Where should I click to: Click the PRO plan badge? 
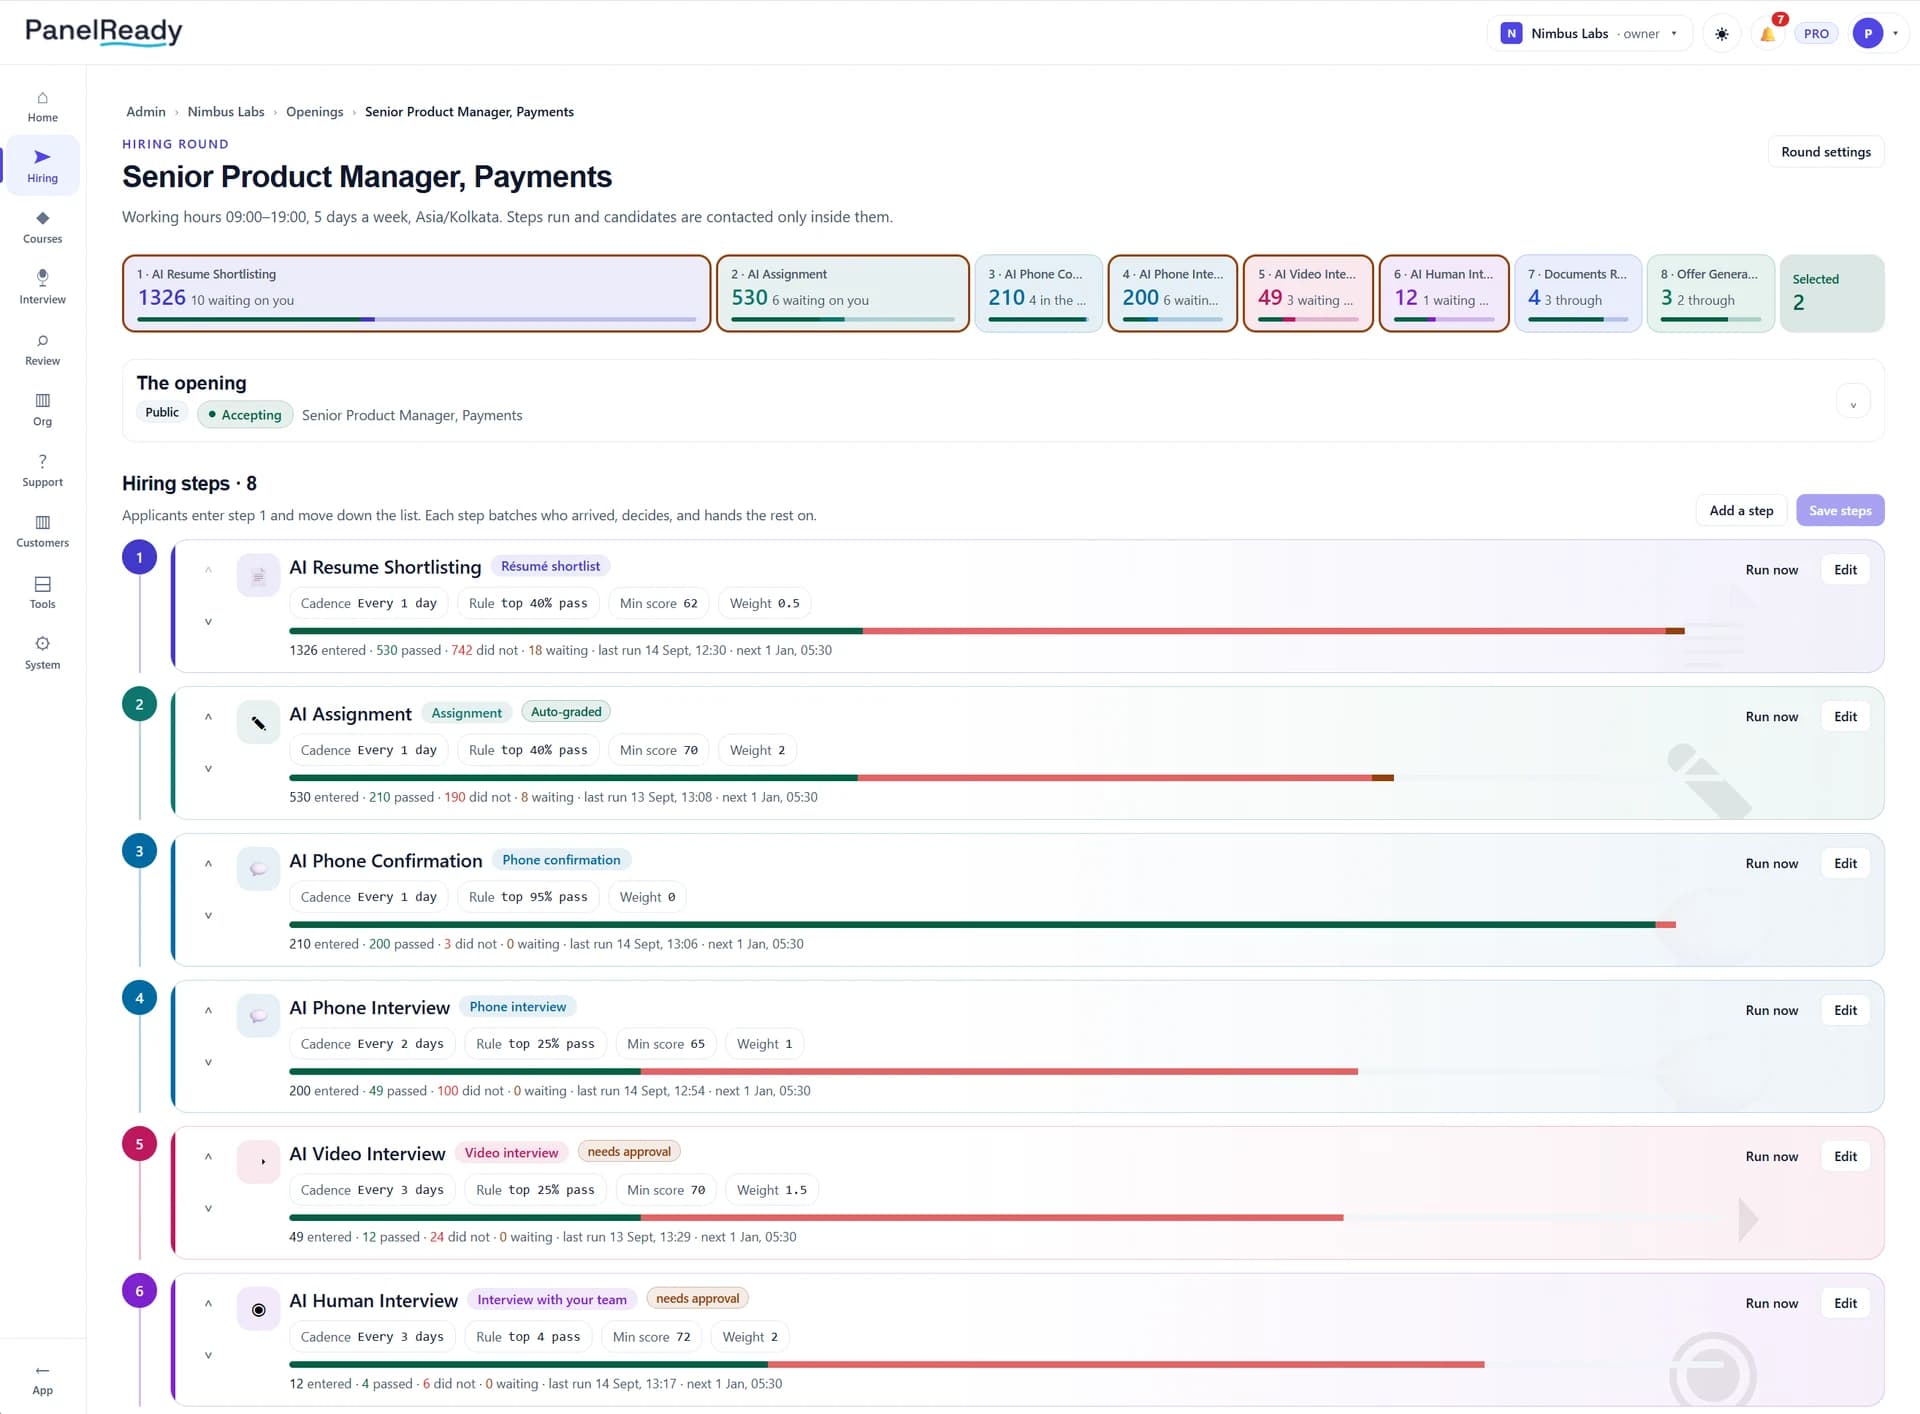point(1816,34)
